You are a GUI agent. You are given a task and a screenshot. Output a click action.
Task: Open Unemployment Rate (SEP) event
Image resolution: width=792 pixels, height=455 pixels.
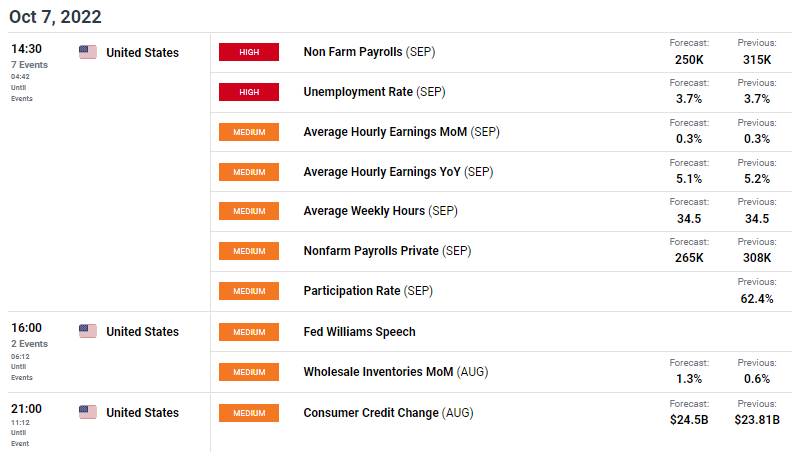pyautogui.click(x=374, y=92)
